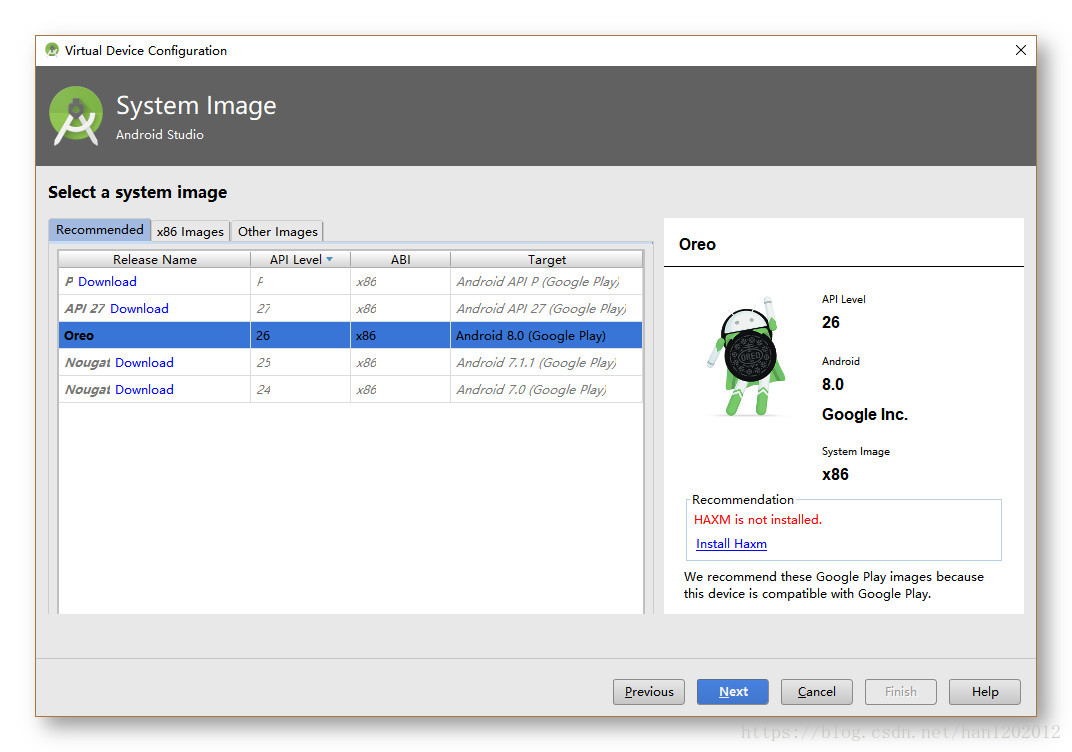Select the Oreo release row
The width and height of the screenshot is (1072, 752).
coord(351,336)
